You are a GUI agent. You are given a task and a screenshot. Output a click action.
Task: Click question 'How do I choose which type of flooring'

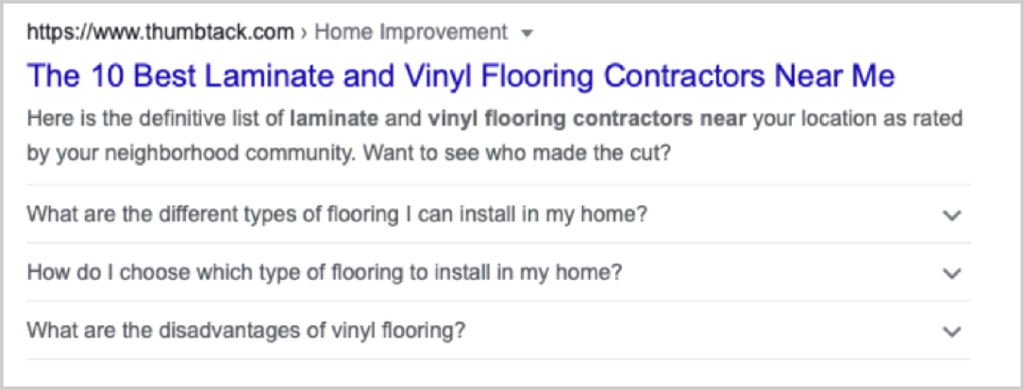click(324, 272)
